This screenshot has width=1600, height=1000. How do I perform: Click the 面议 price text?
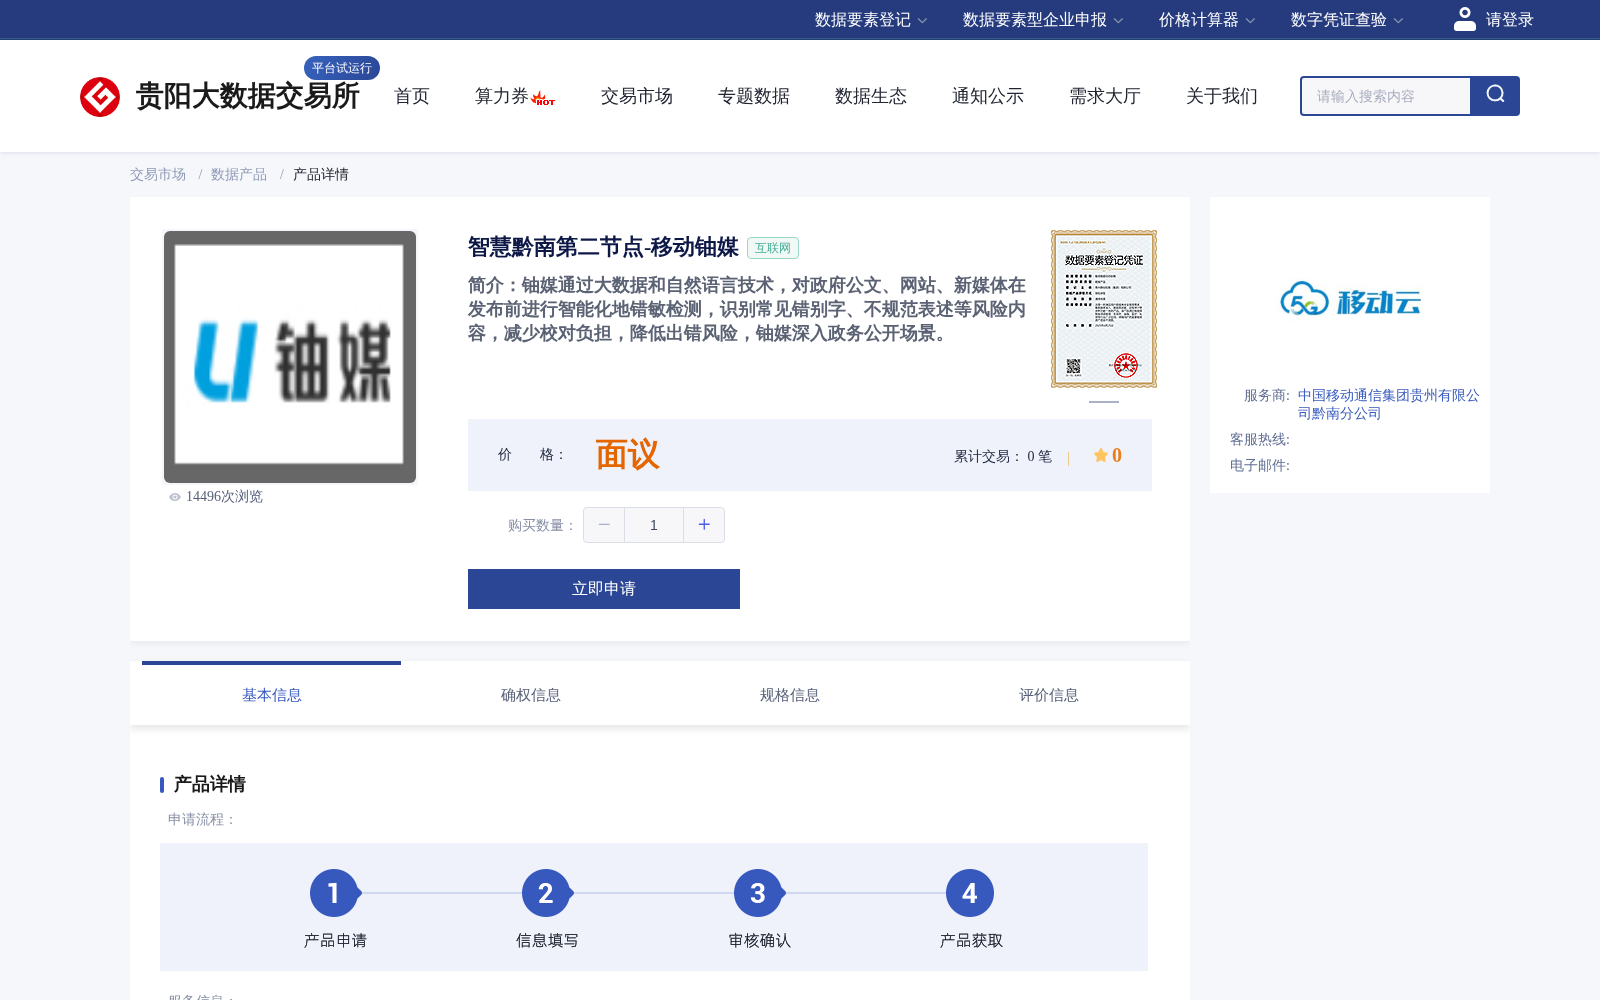[627, 455]
